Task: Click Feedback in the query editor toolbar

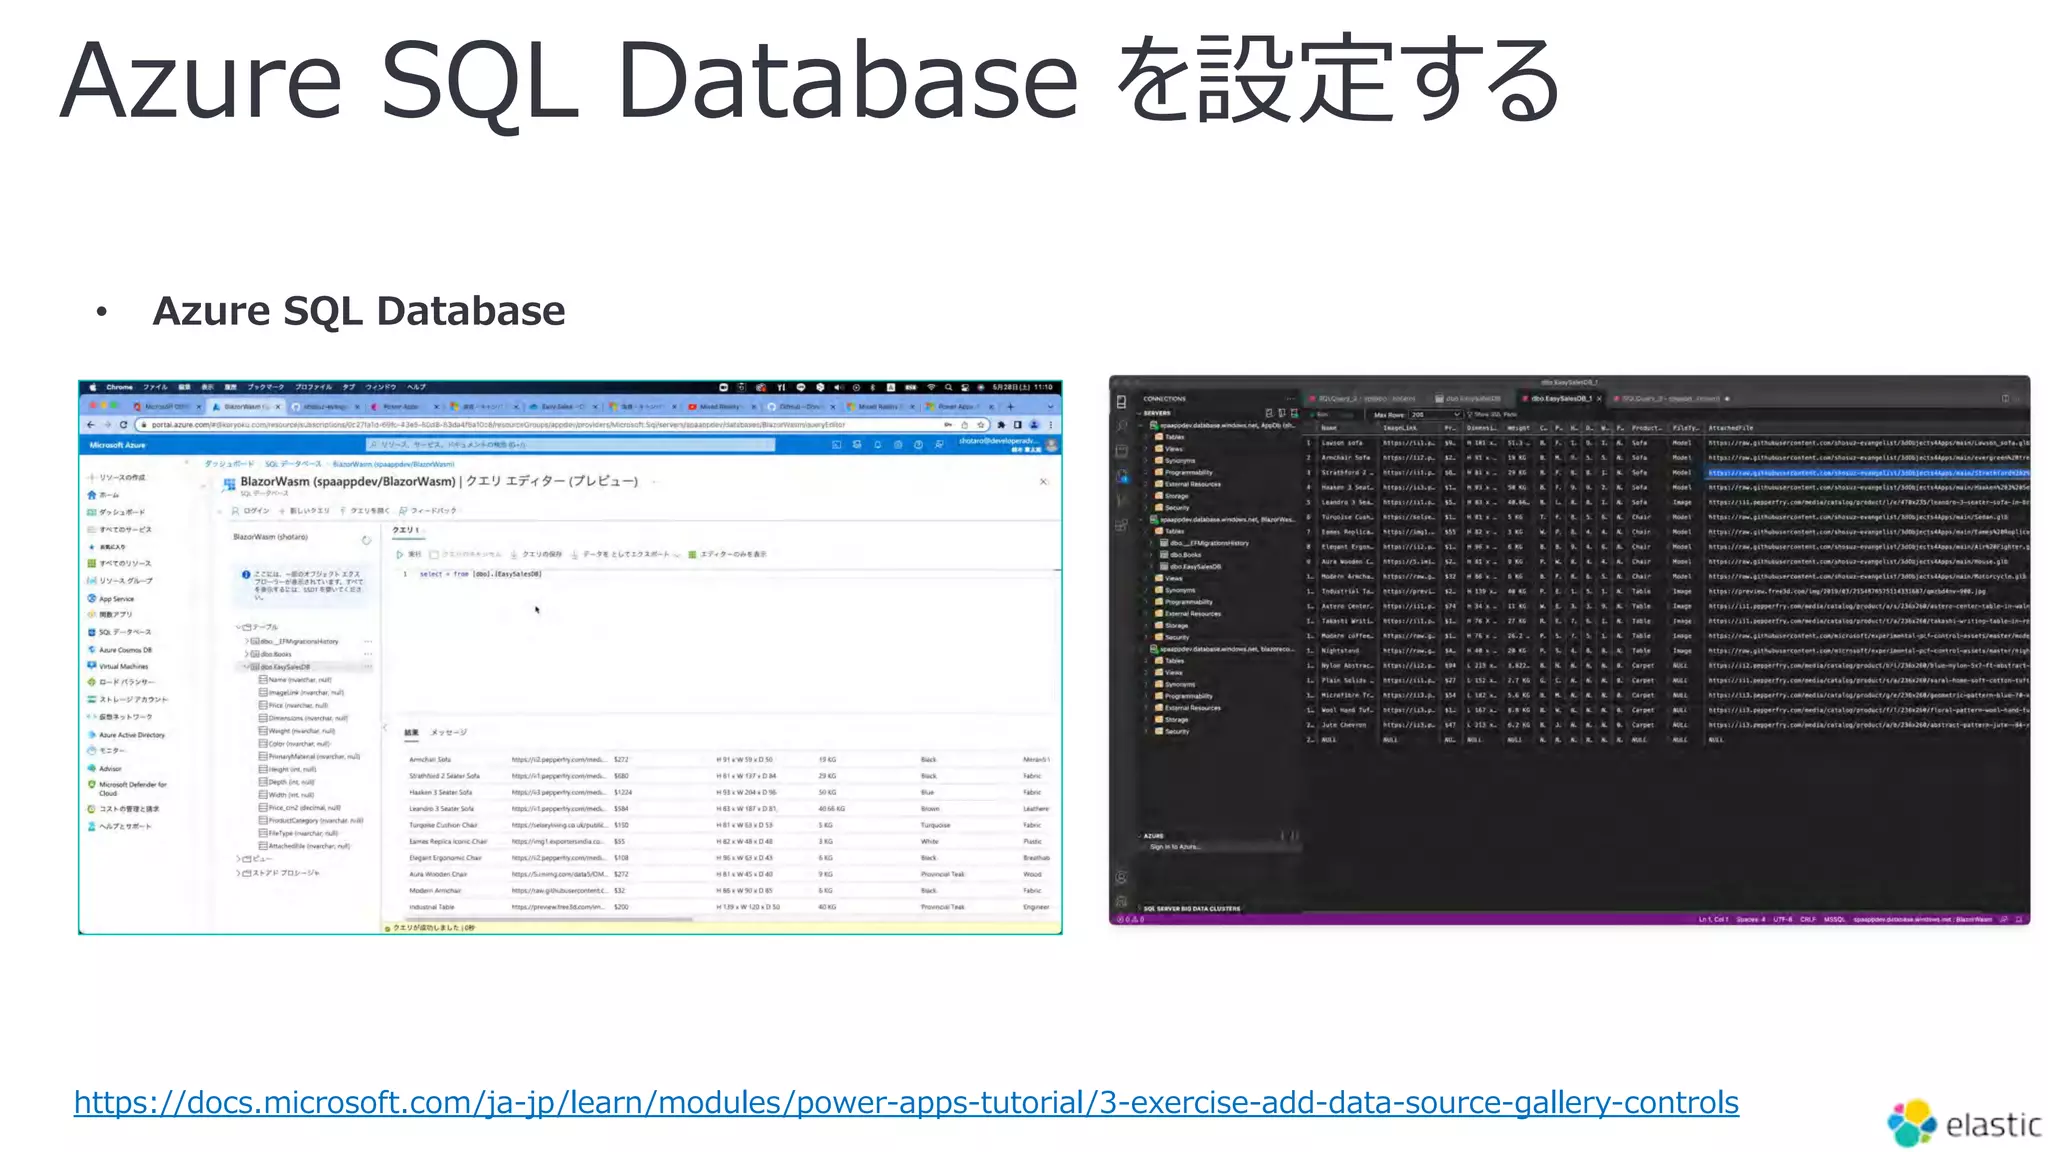Action: [428, 511]
